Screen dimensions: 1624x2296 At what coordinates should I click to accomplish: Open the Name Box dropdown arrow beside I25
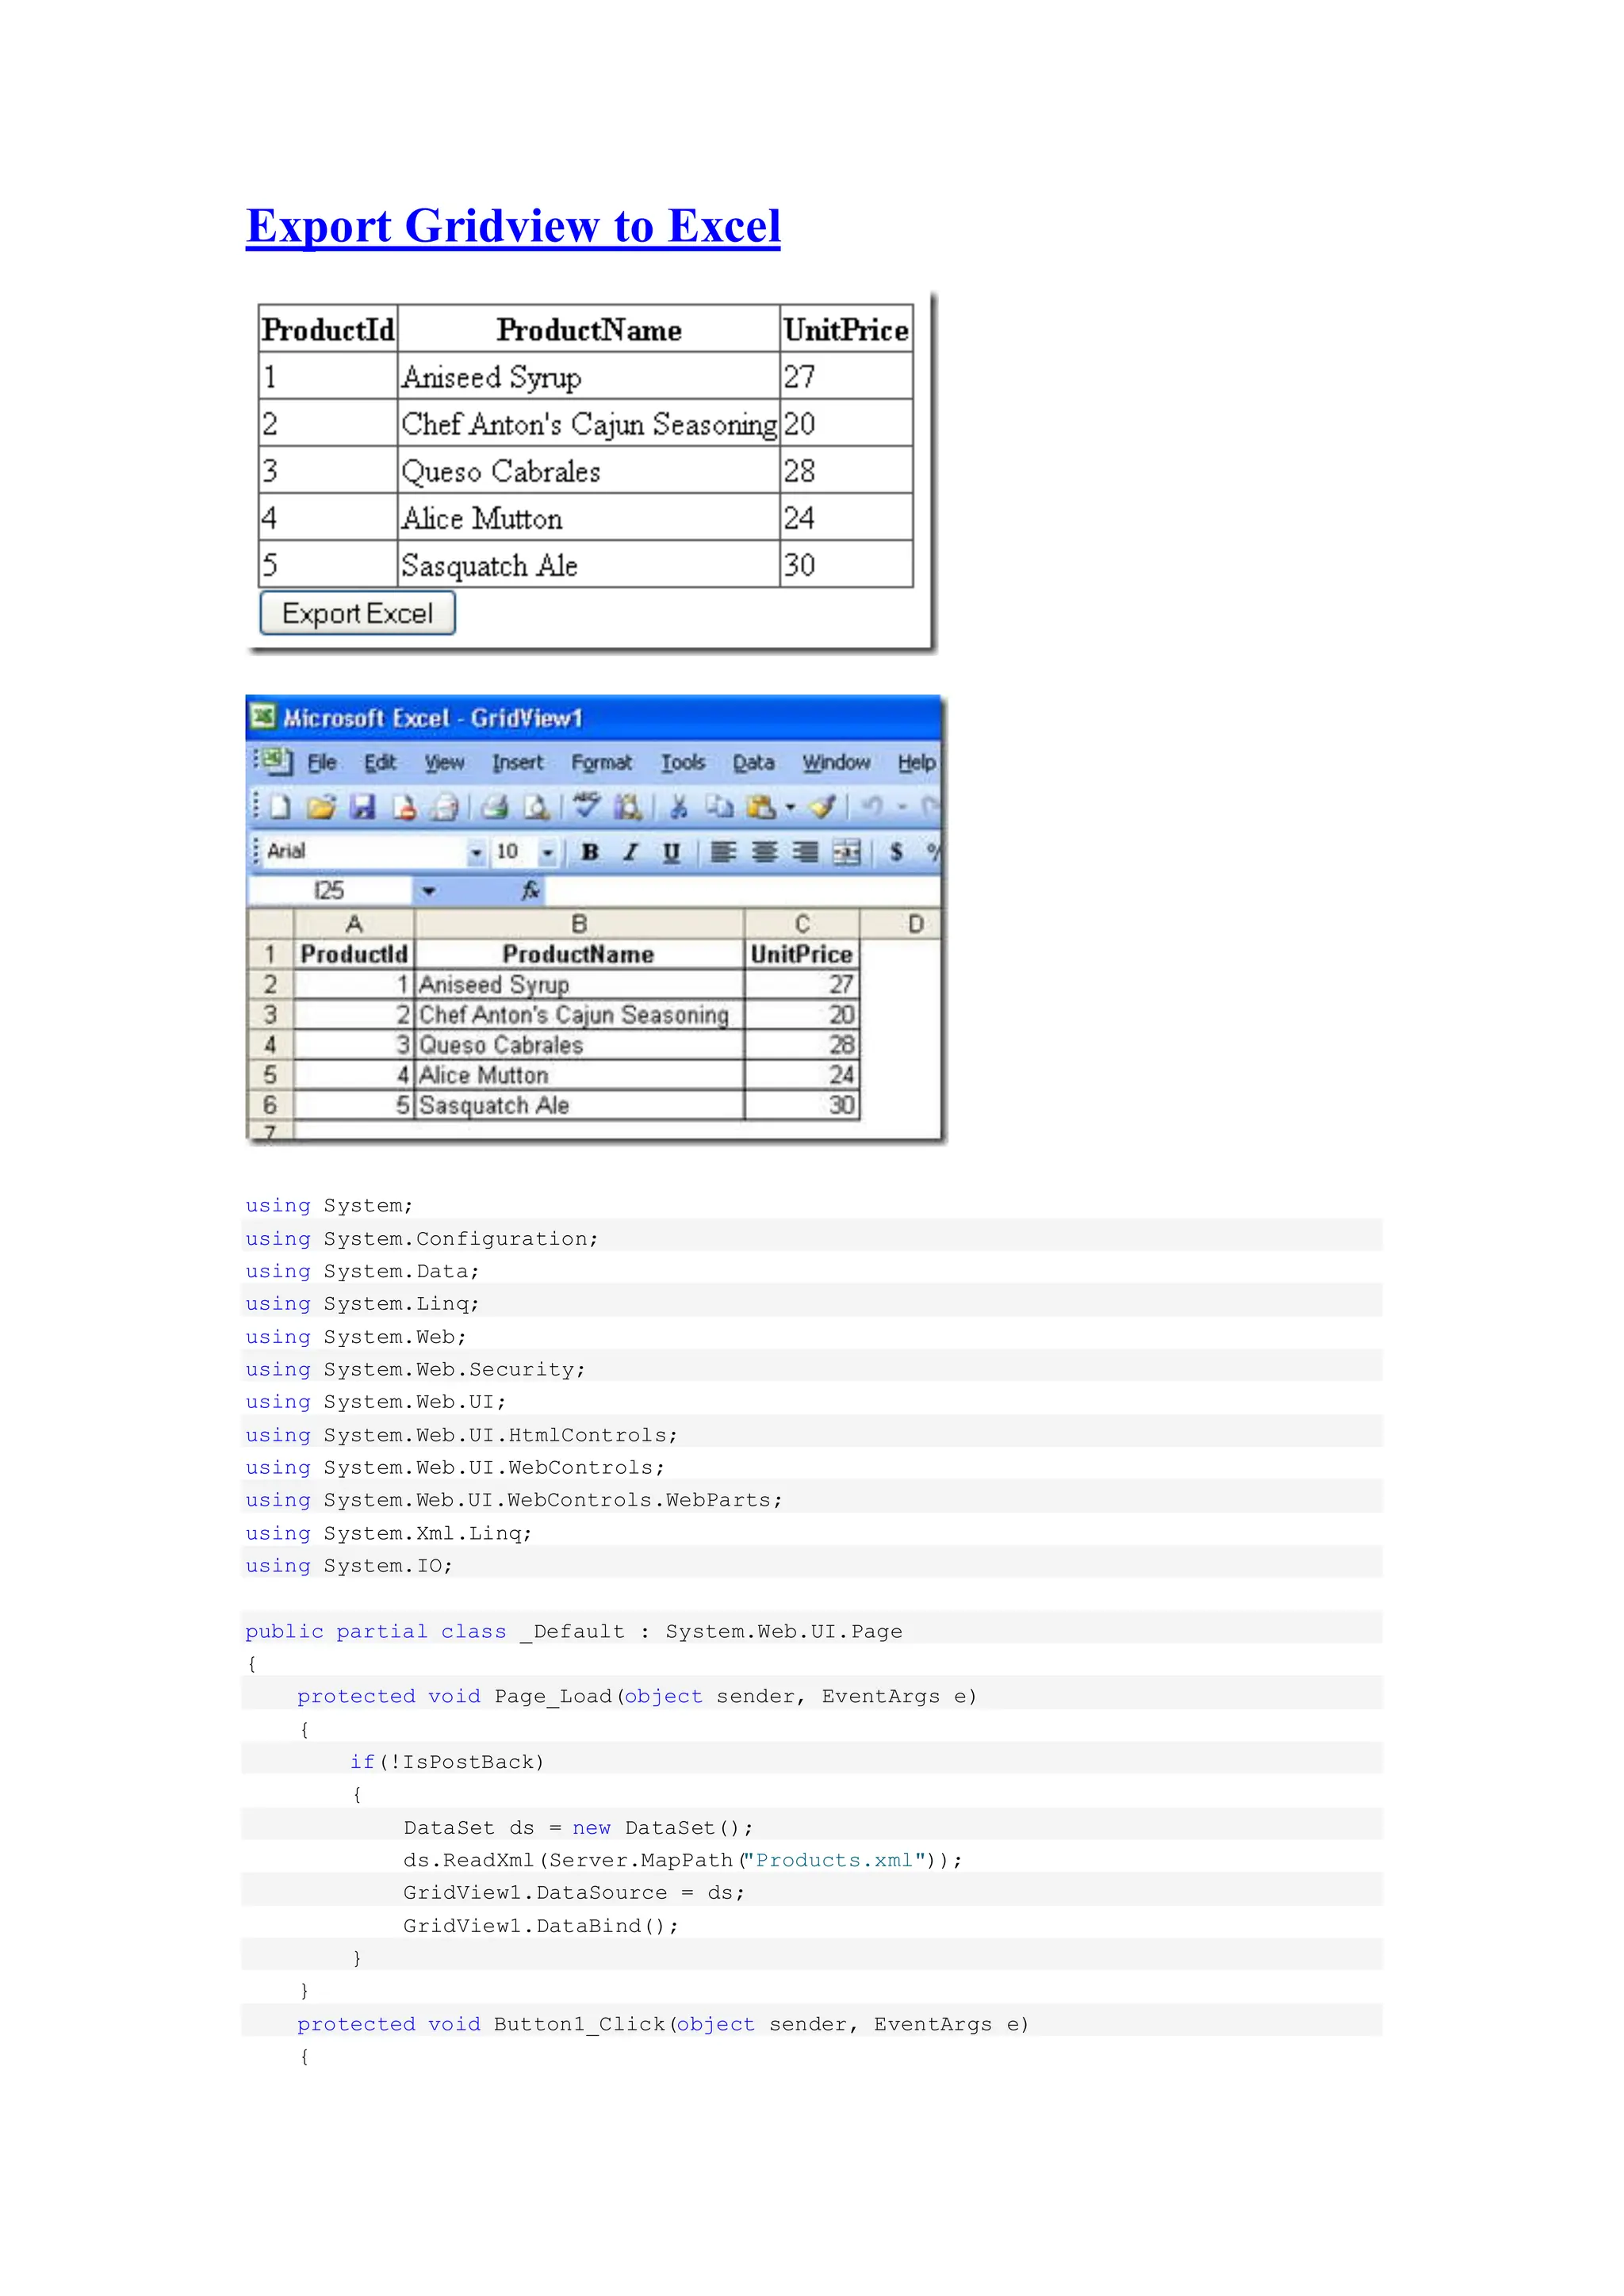[x=428, y=890]
